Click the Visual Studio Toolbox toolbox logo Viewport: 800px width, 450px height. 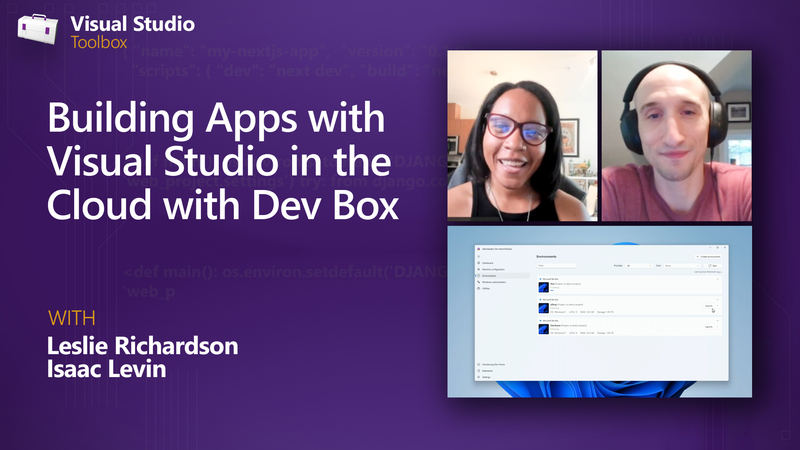pyautogui.click(x=38, y=29)
